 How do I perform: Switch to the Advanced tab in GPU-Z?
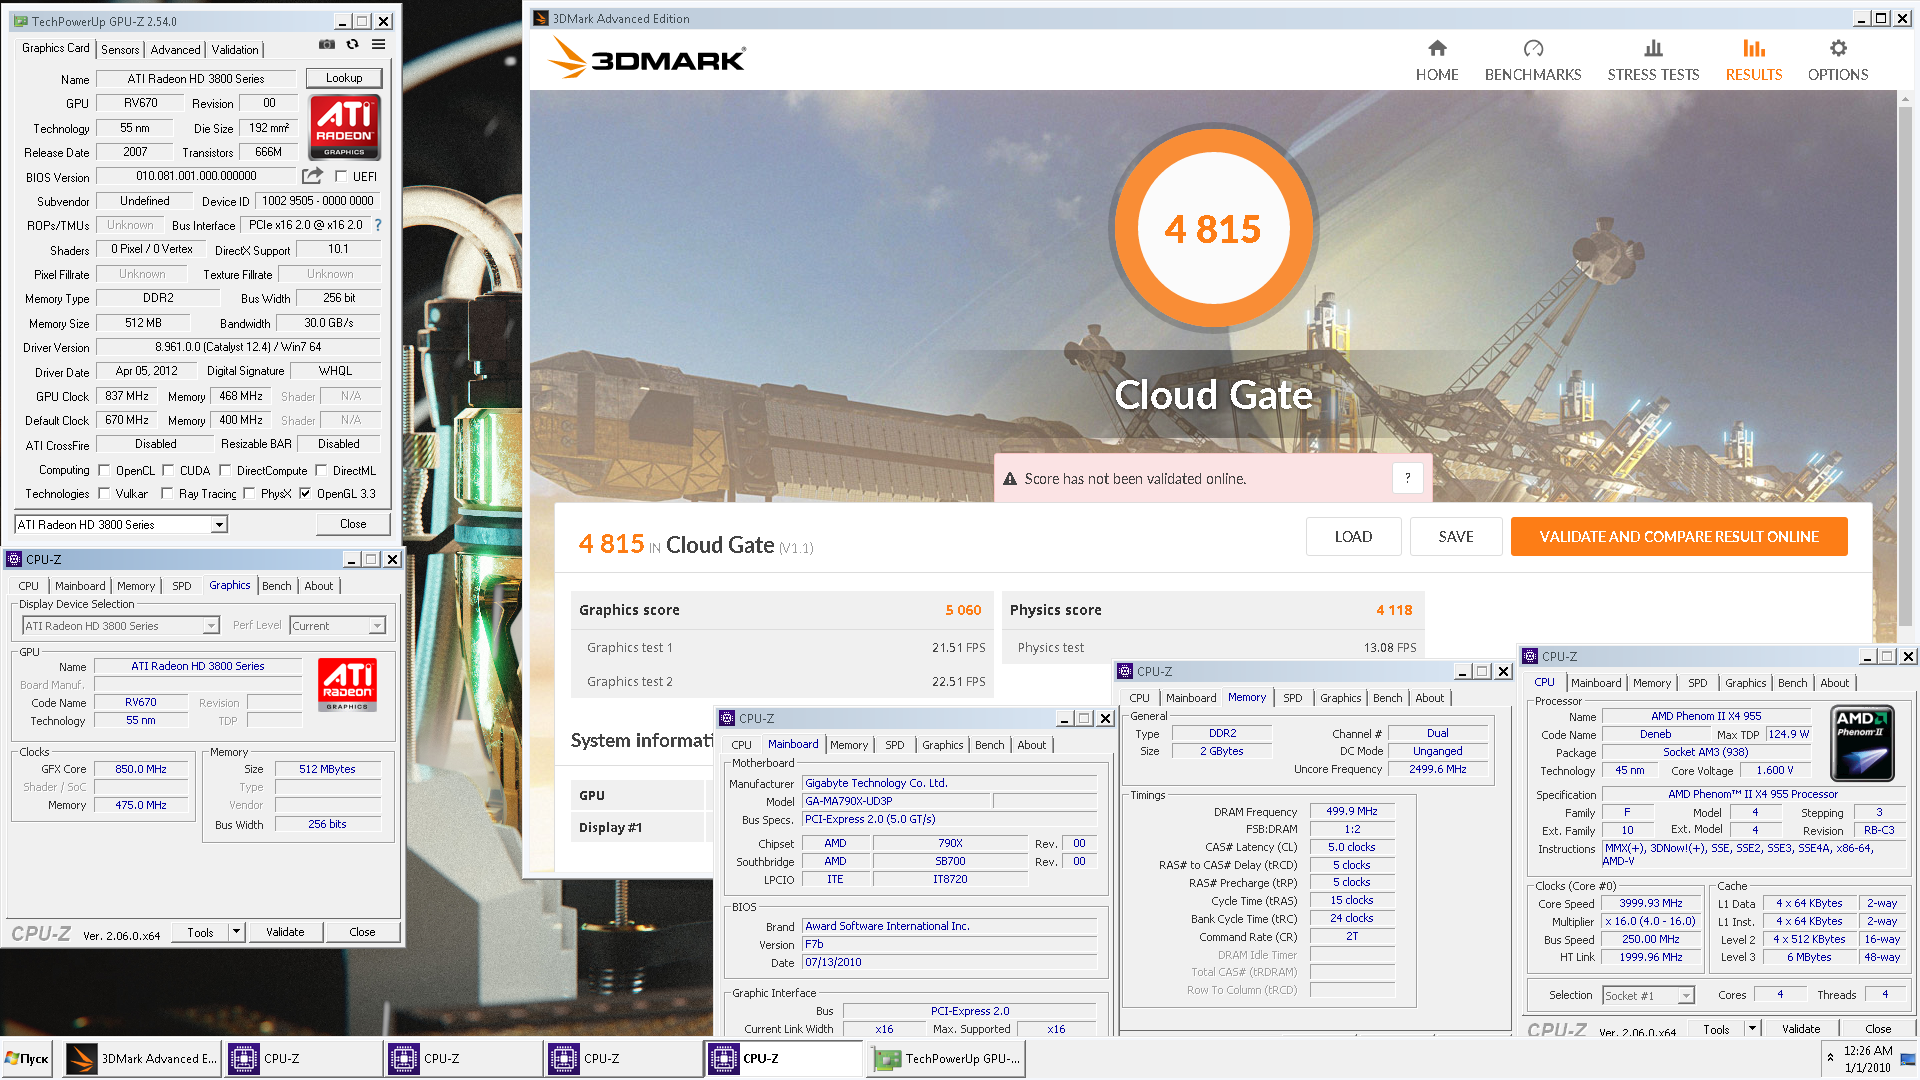pyautogui.click(x=175, y=49)
